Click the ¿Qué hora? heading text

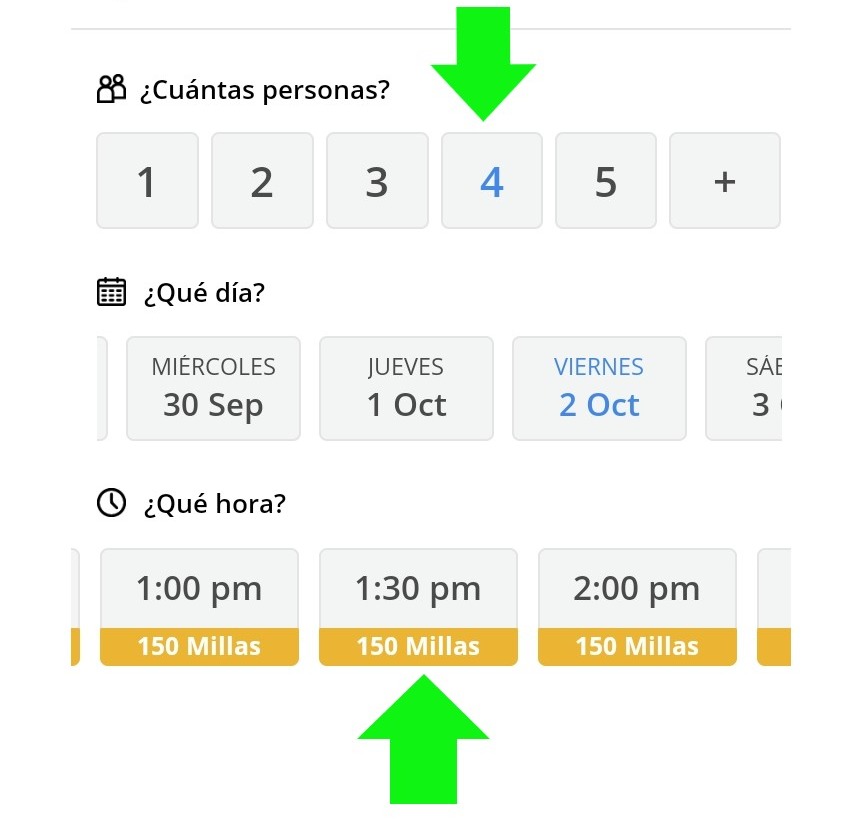tap(214, 503)
